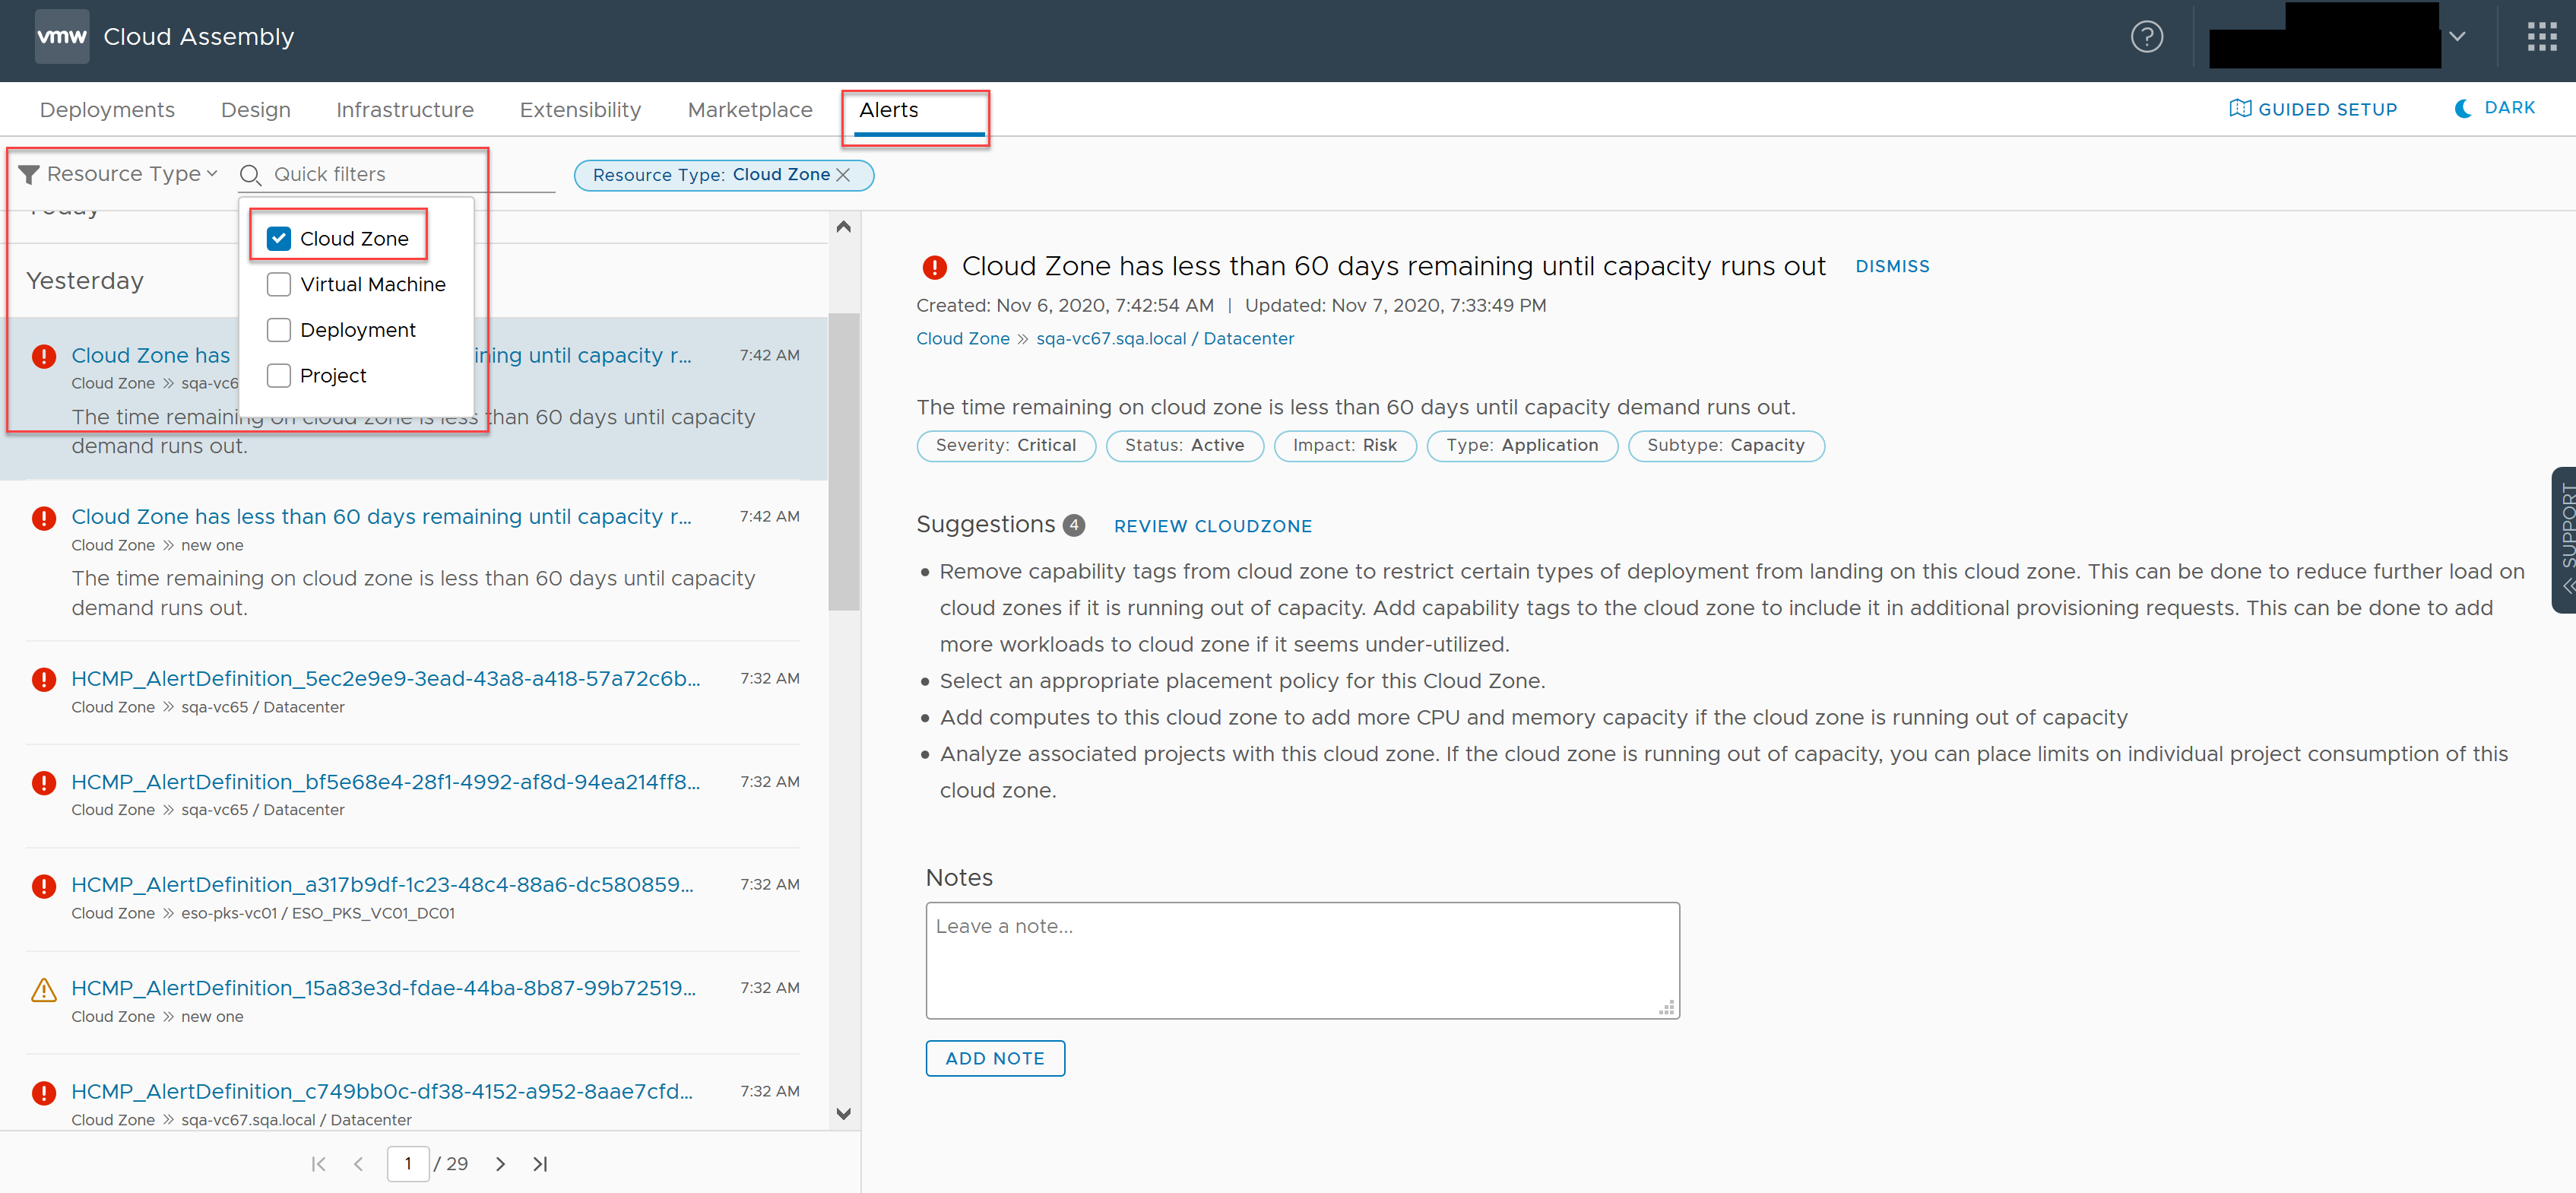Open sqa-vc67.sqa.local / Datacenter link in details

1164,339
